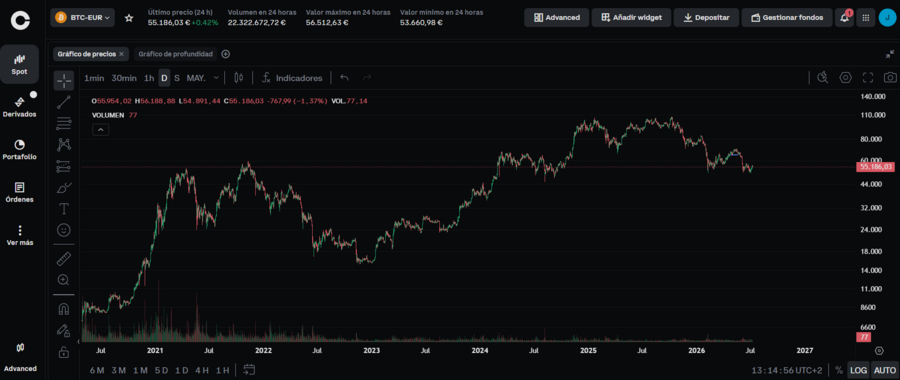Click the Depositar button

tap(706, 17)
